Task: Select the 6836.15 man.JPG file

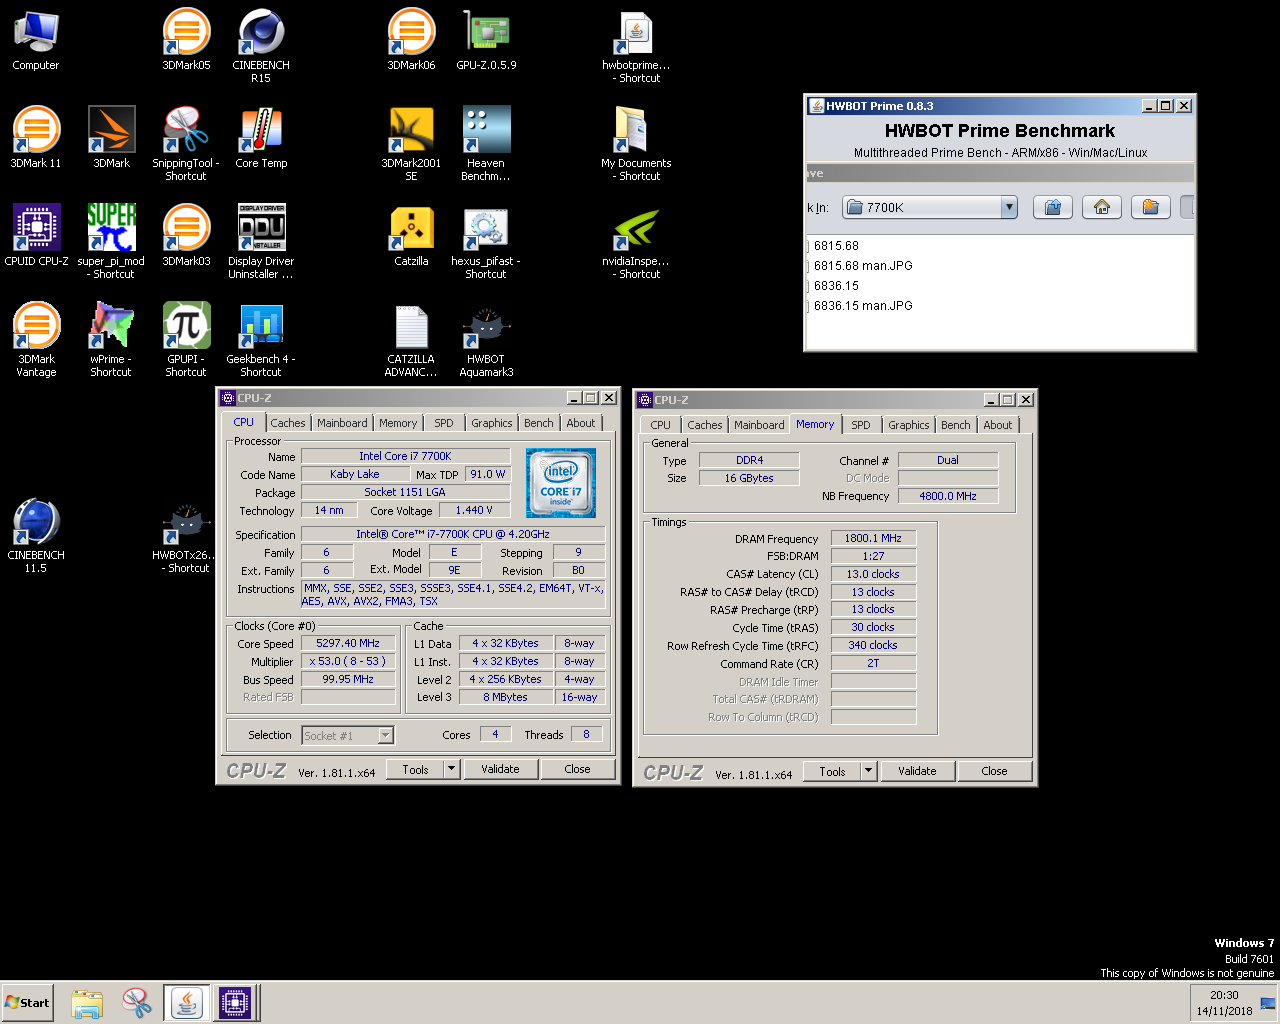Action: [x=862, y=306]
